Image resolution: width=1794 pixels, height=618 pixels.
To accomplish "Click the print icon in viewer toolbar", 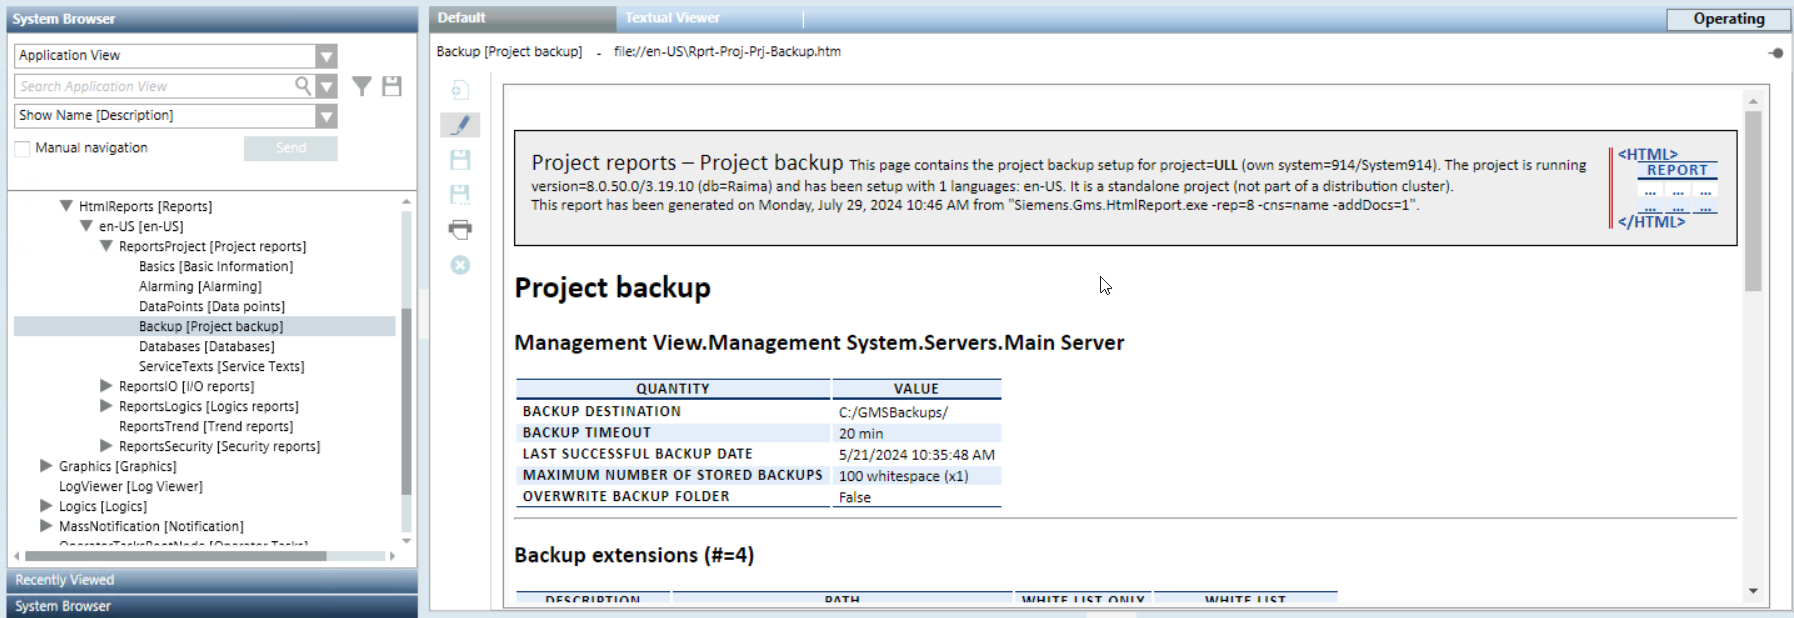I will pos(460,229).
